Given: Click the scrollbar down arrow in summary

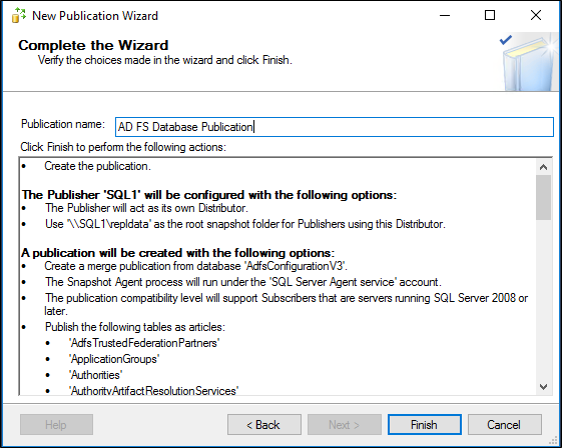Looking at the screenshot, I should point(543,387).
